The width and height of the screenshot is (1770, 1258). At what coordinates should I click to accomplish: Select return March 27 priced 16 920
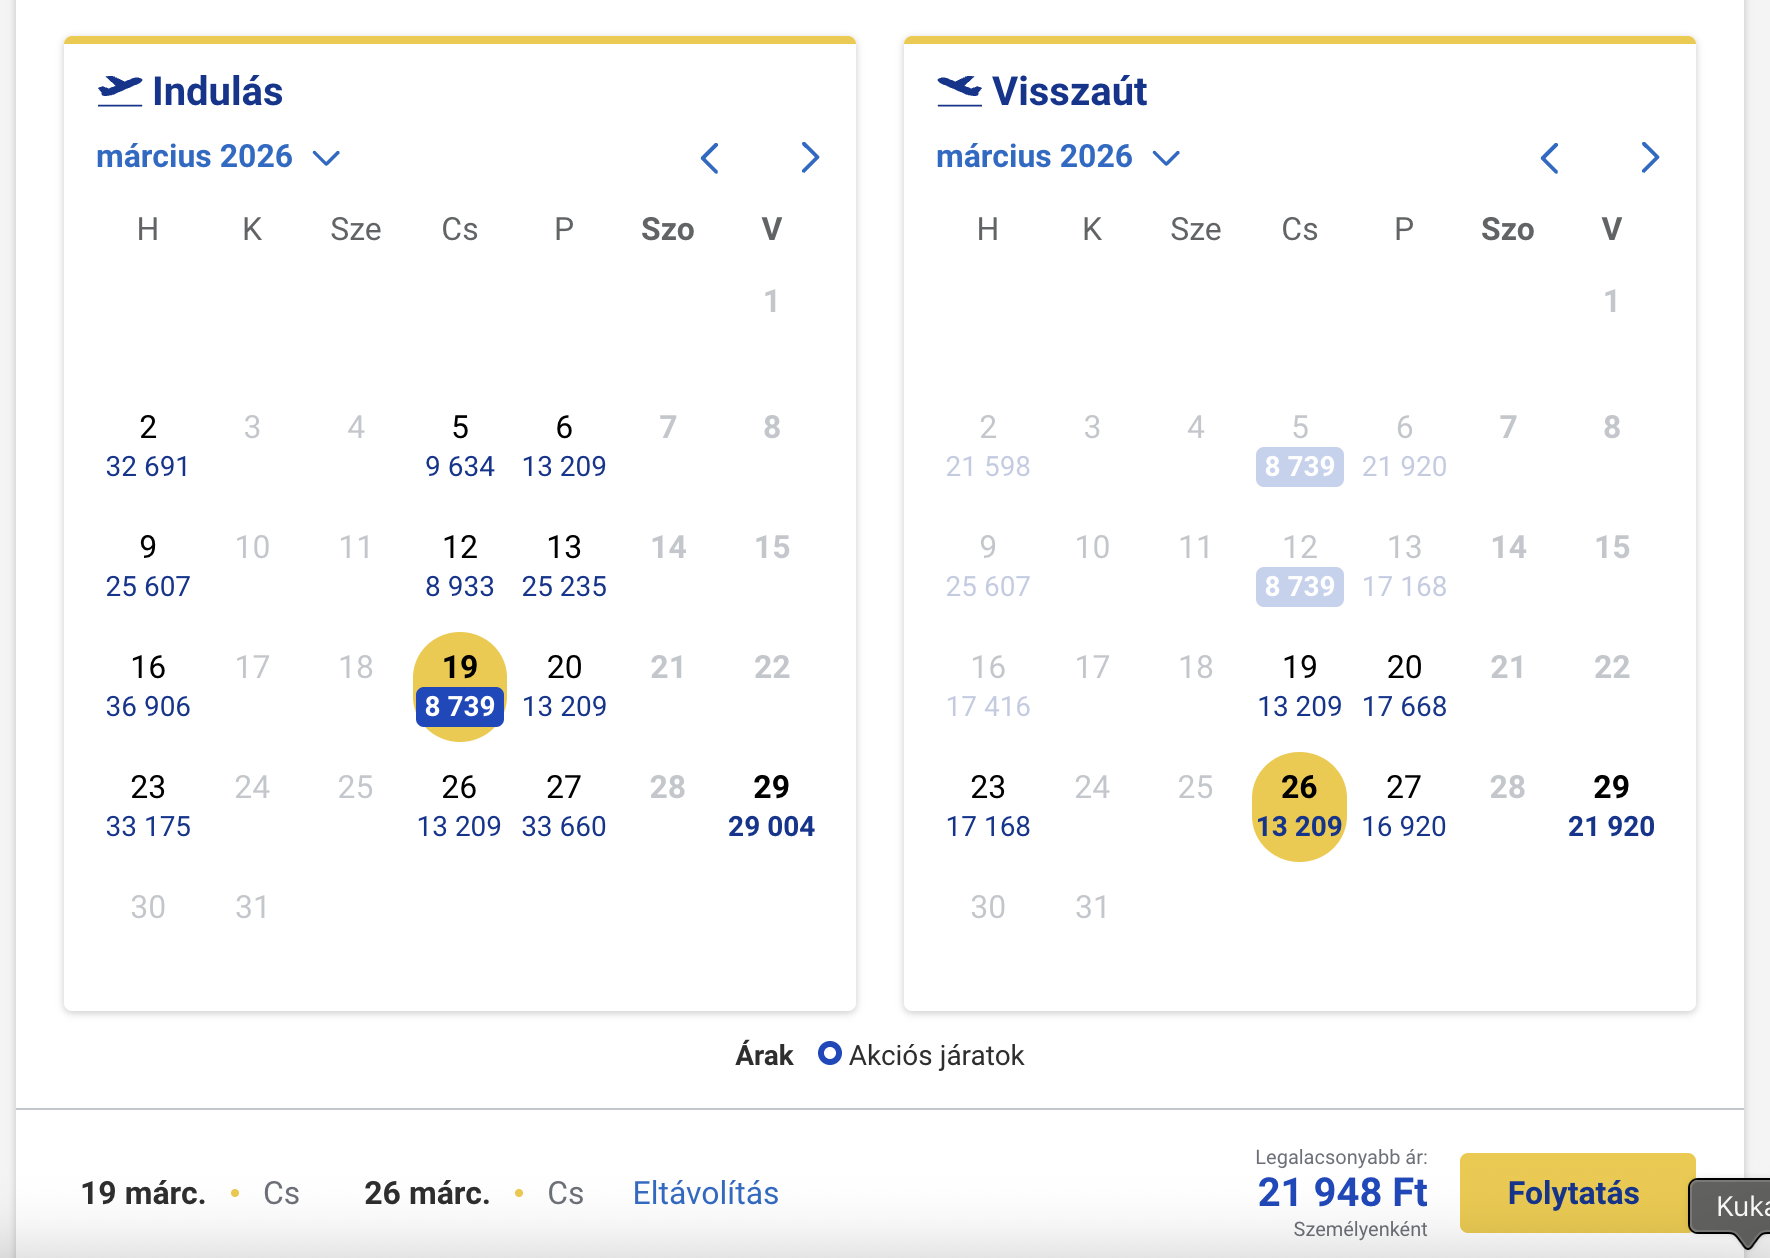[1404, 806]
